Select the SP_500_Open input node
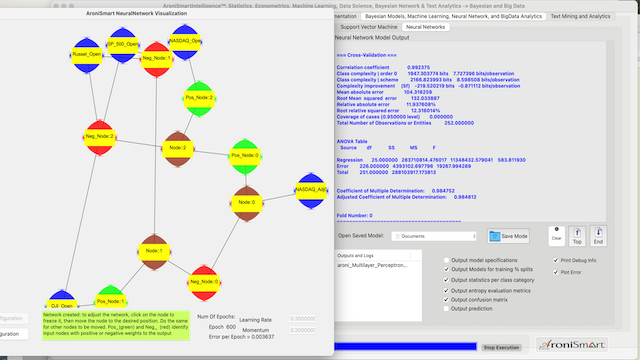Viewport: 640px width, 360px height. pyautogui.click(x=122, y=44)
